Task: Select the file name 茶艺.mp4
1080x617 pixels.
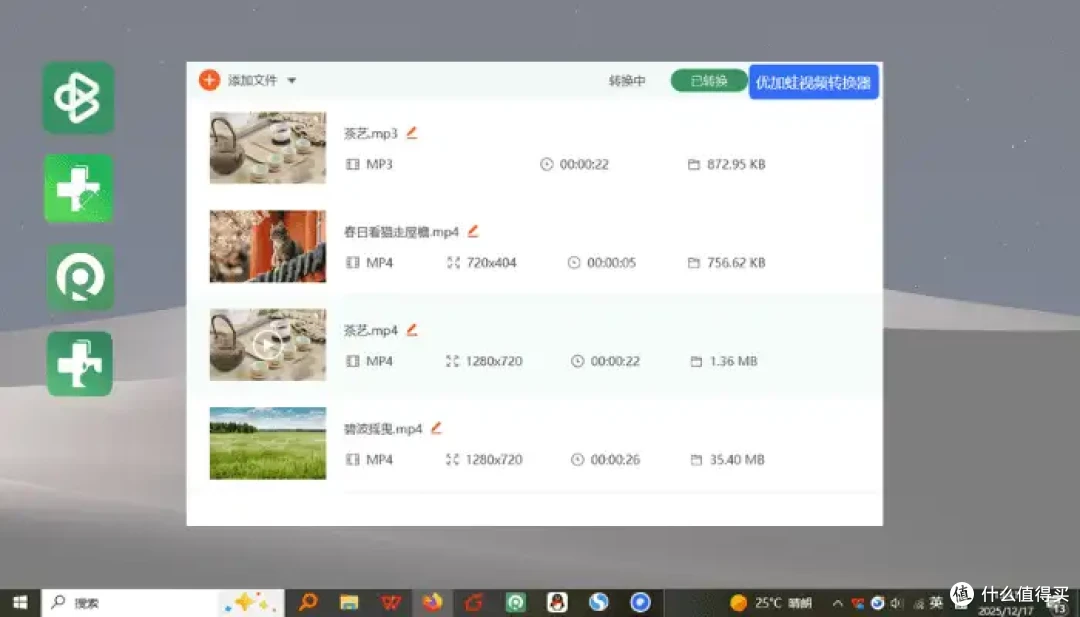Action: click(x=371, y=331)
